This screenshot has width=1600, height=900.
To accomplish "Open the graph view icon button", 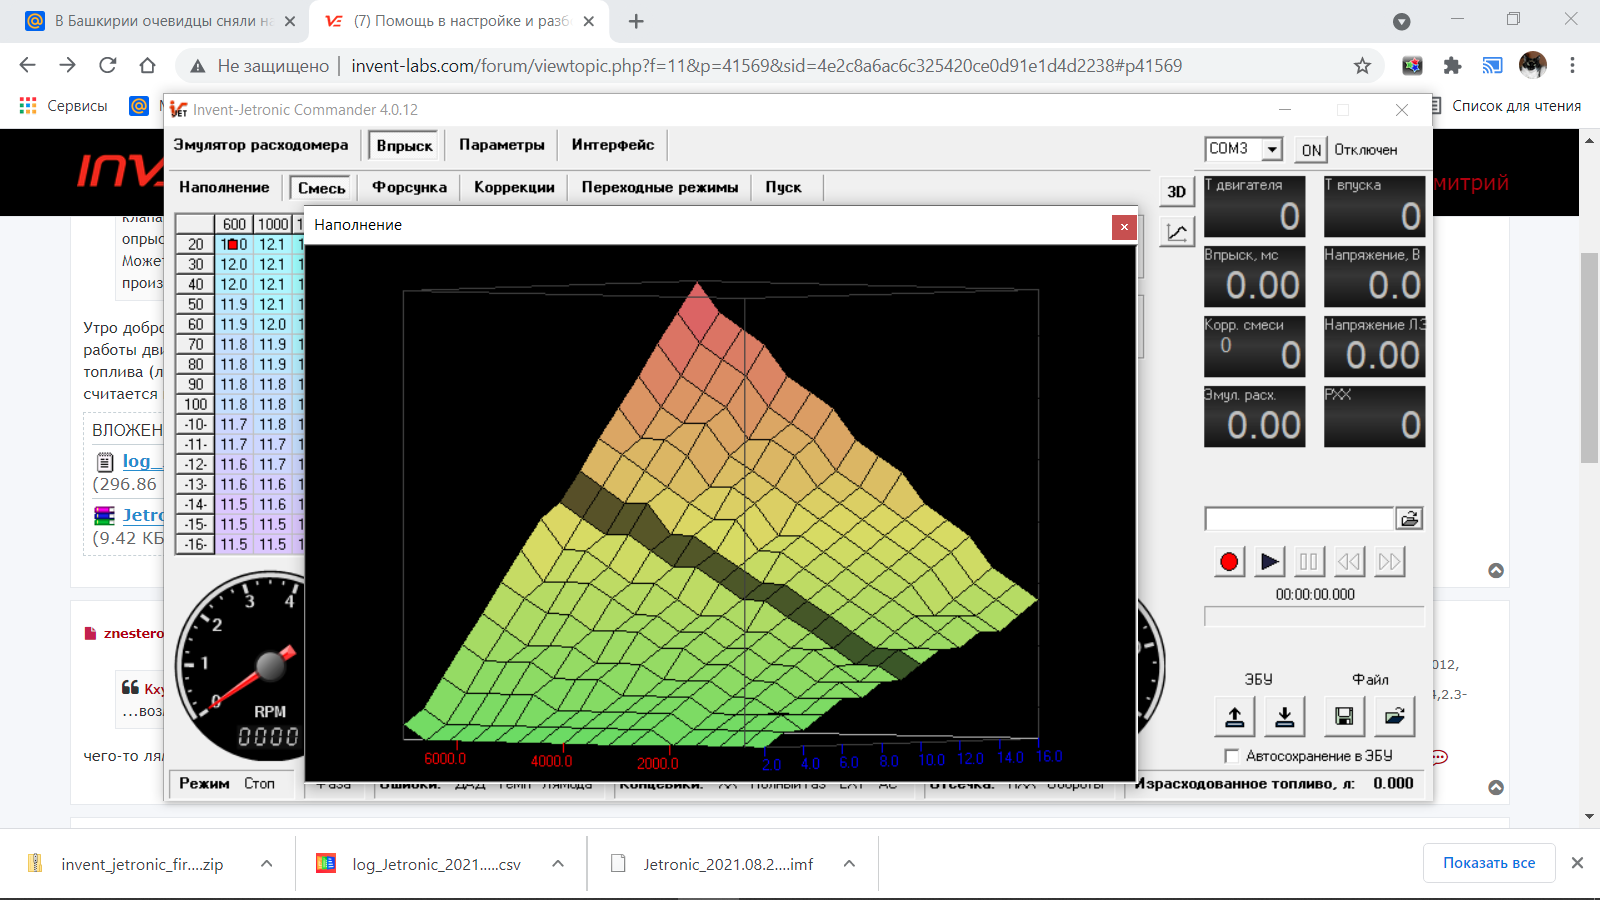I will (1177, 233).
